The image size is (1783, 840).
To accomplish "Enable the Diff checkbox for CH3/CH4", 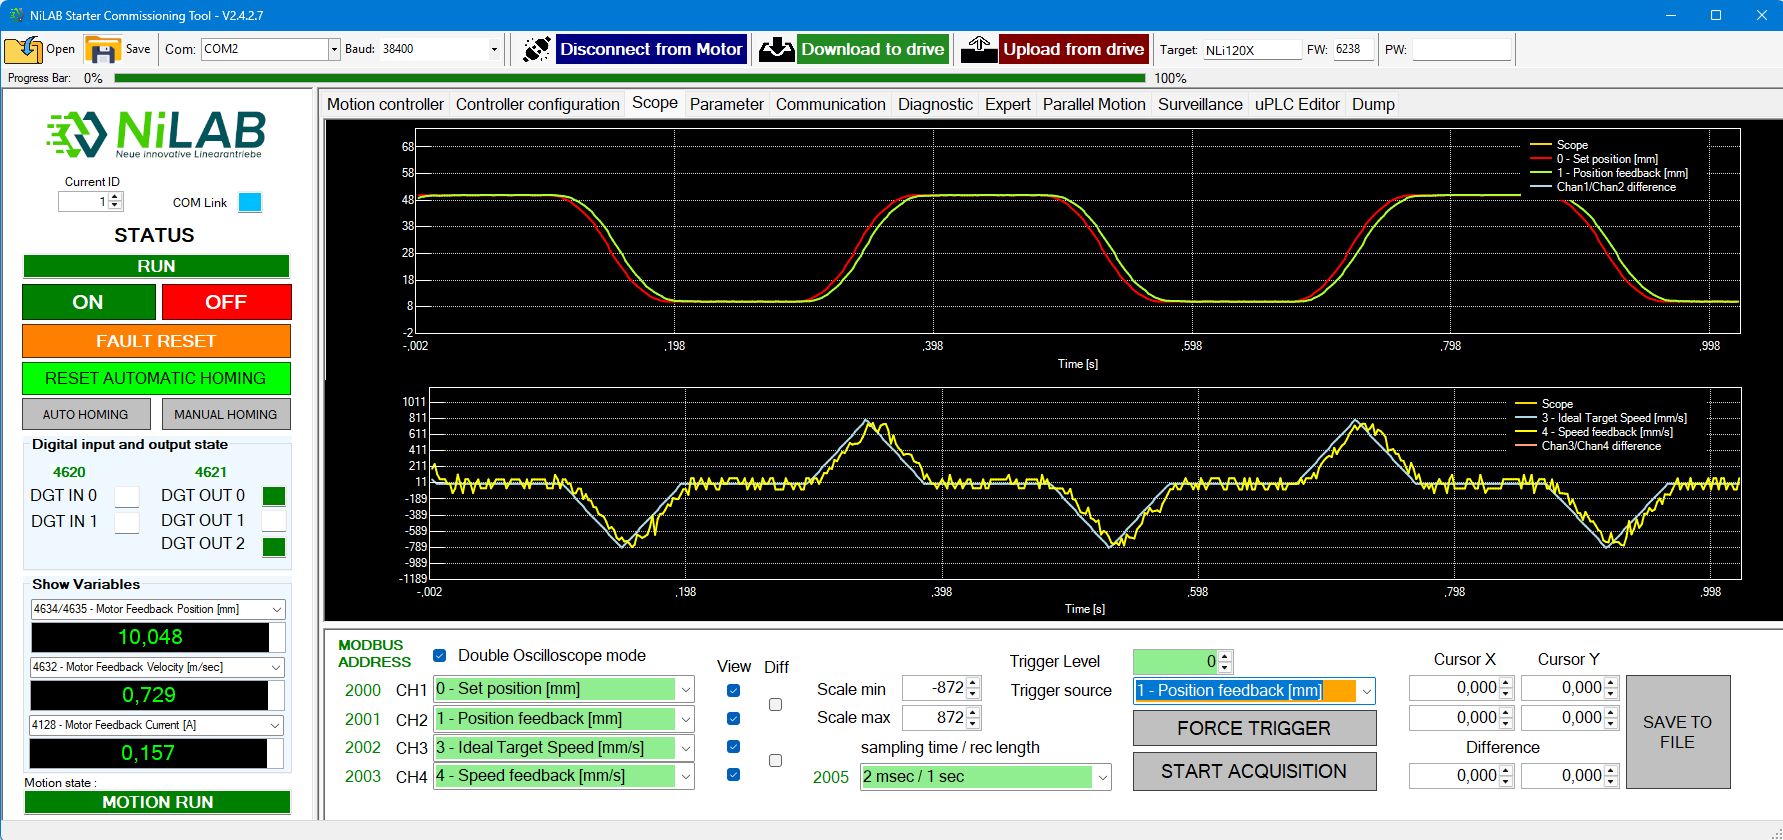I will click(775, 761).
